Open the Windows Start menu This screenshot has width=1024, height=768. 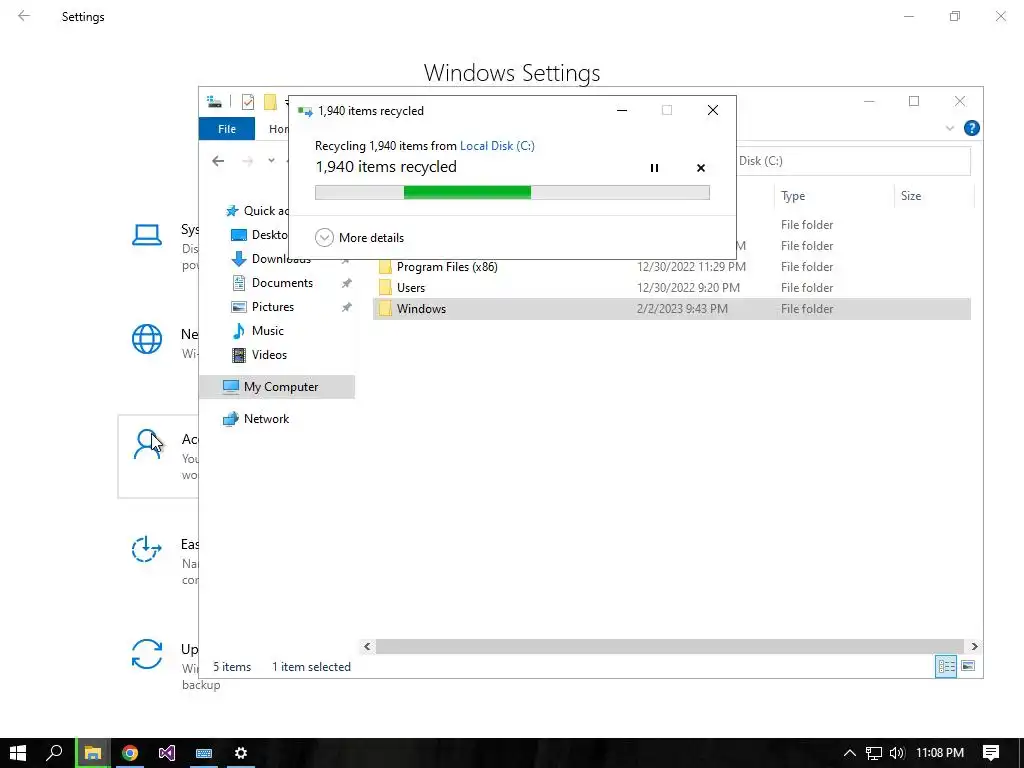click(x=18, y=753)
